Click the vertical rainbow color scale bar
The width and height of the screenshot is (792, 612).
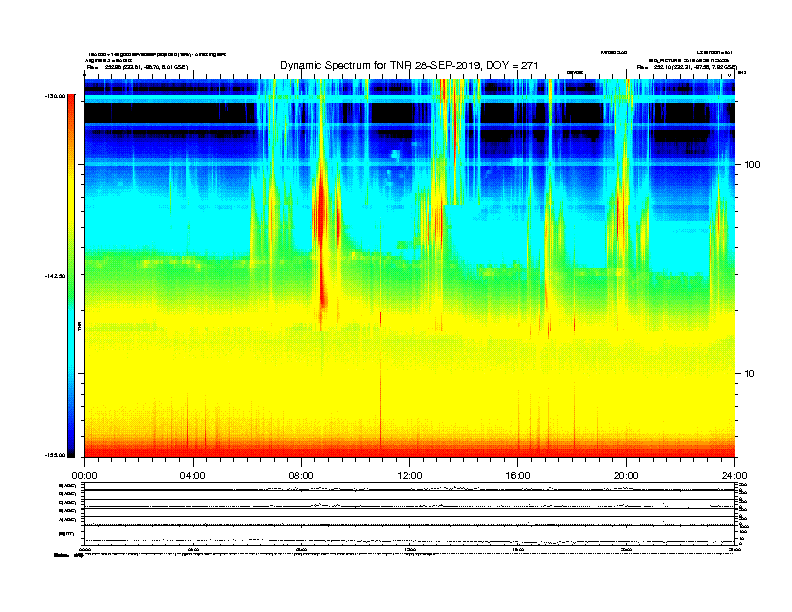click(71, 276)
